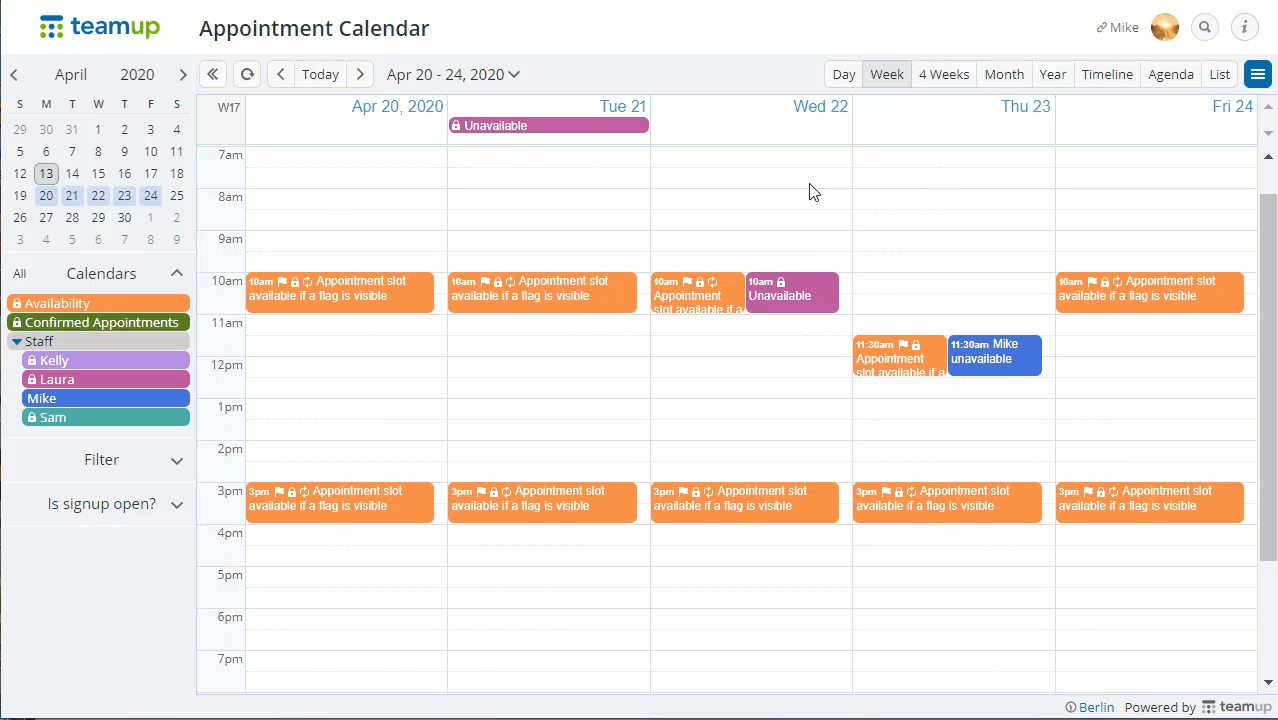Click Mike's user avatar picture

[x=1165, y=28]
